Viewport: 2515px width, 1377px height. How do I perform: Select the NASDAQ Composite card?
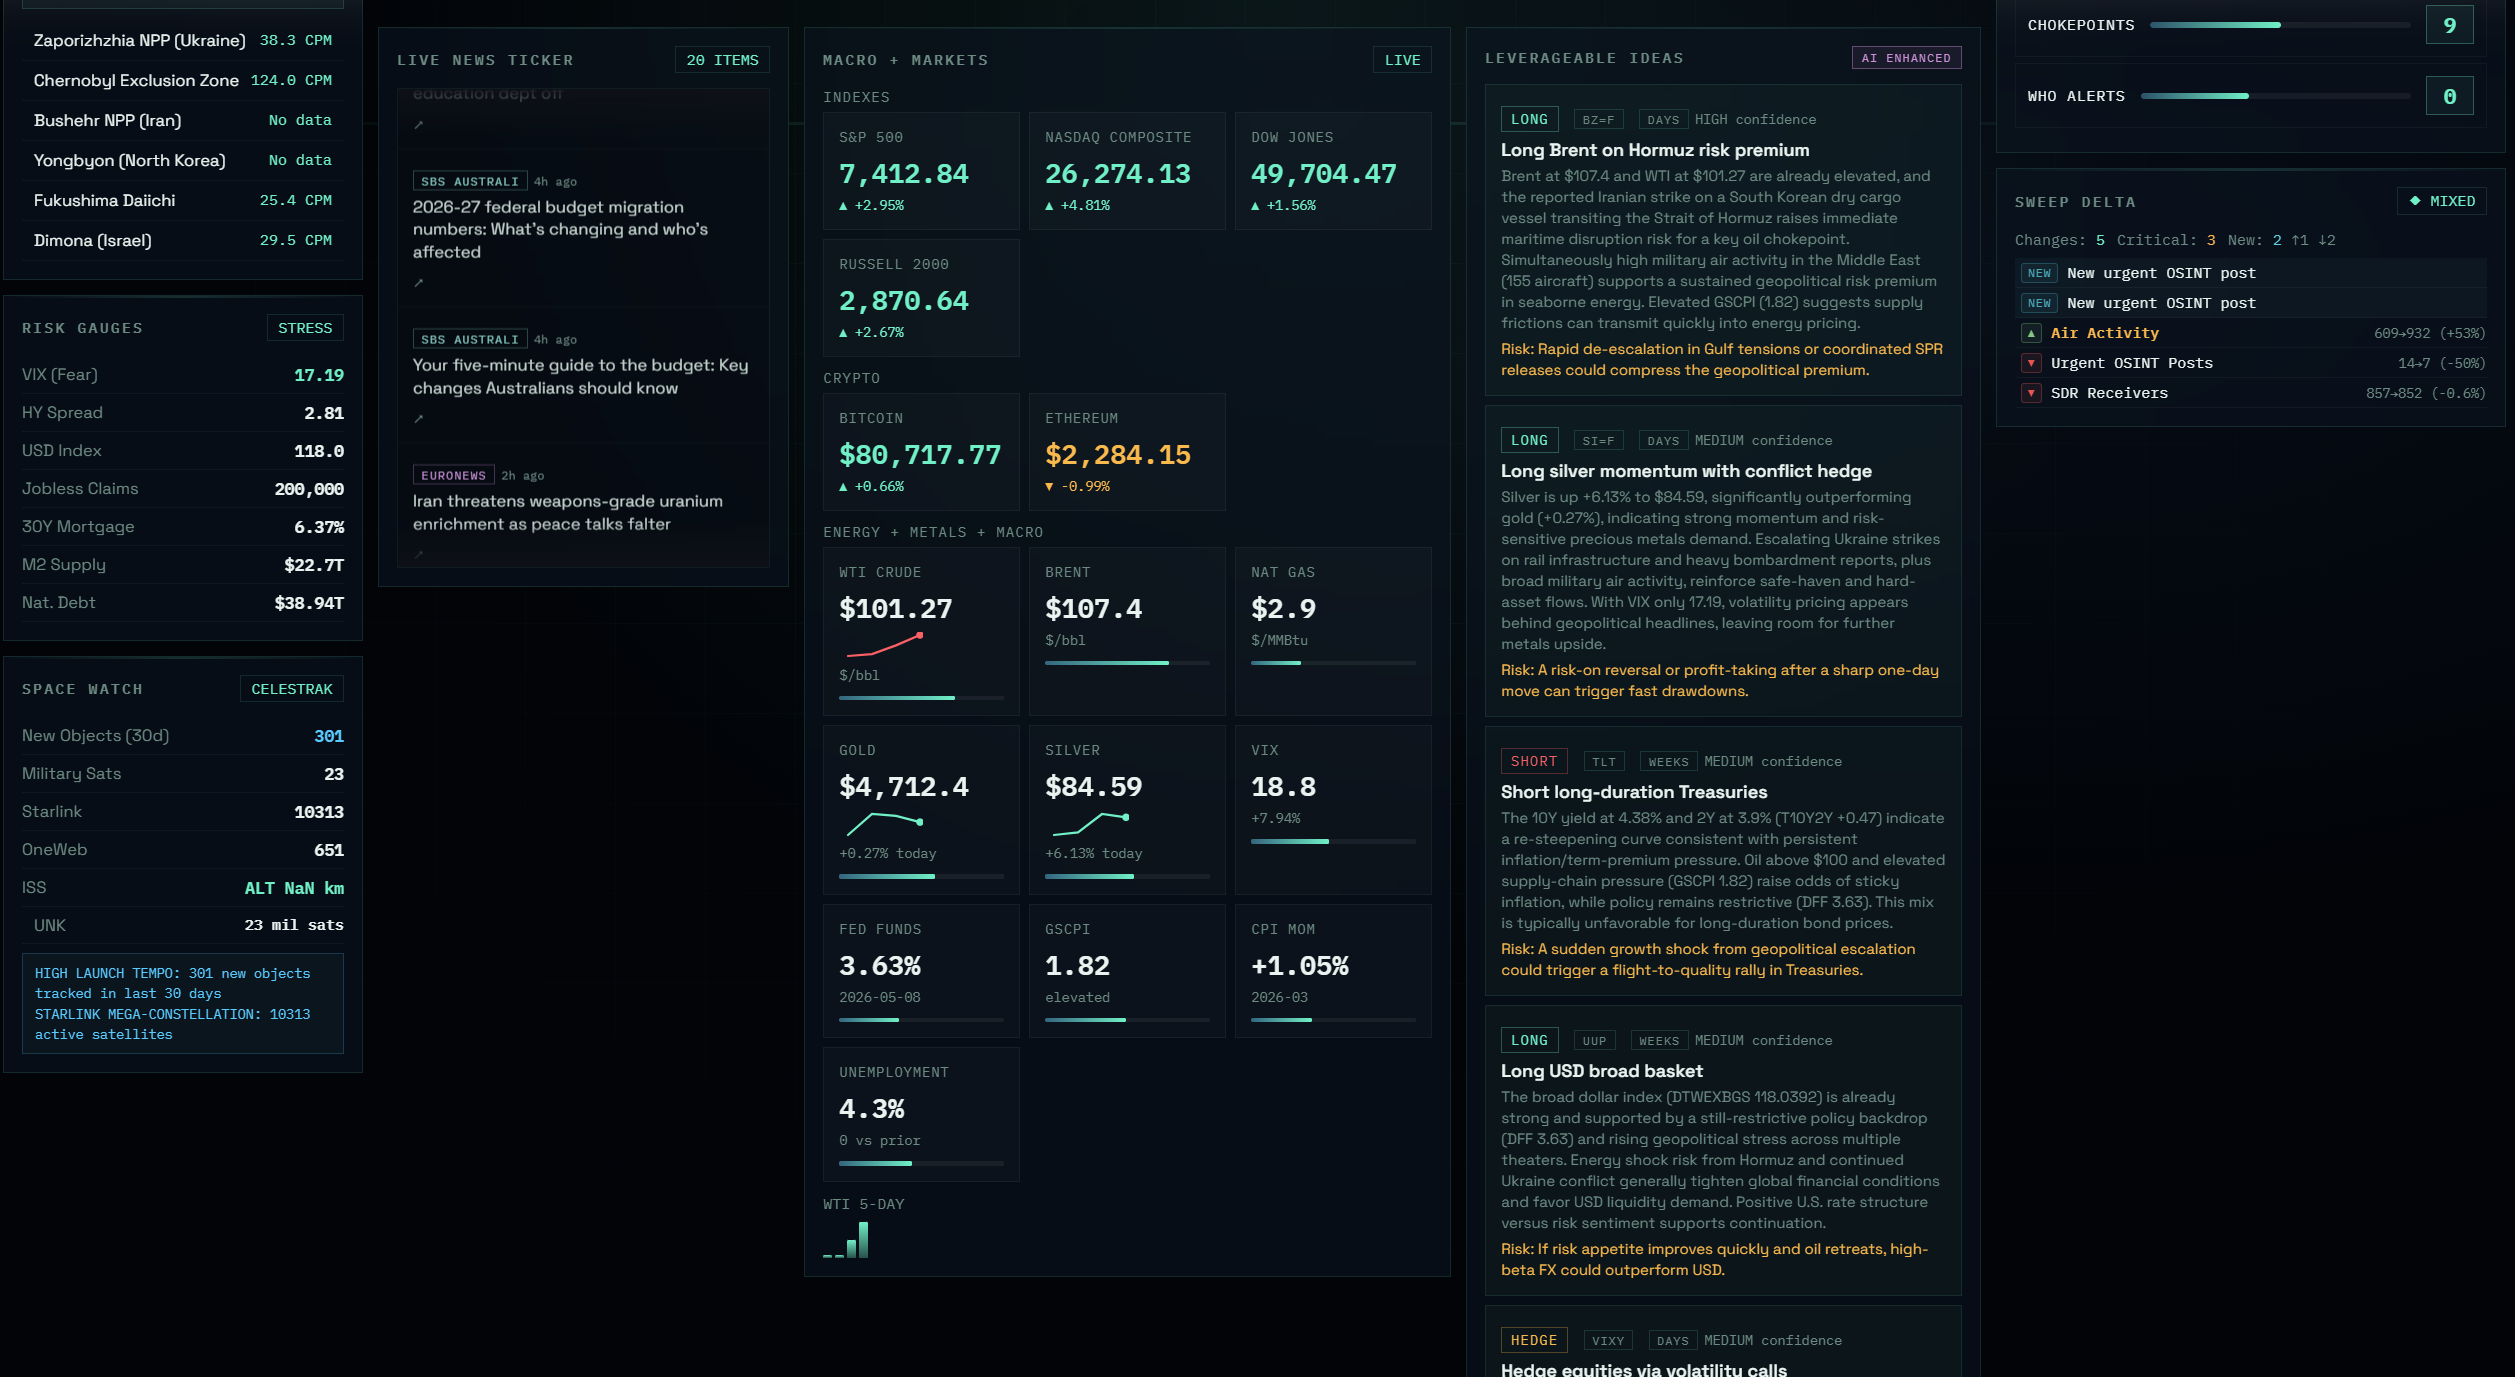pos(1127,171)
